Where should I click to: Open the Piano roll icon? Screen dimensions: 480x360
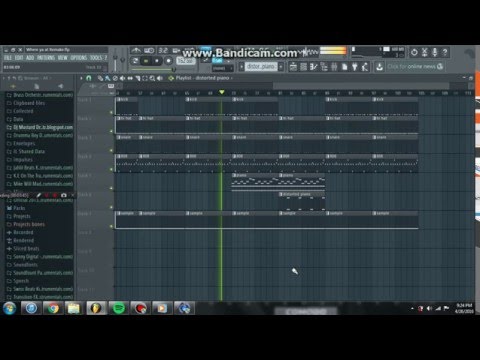click(x=314, y=67)
